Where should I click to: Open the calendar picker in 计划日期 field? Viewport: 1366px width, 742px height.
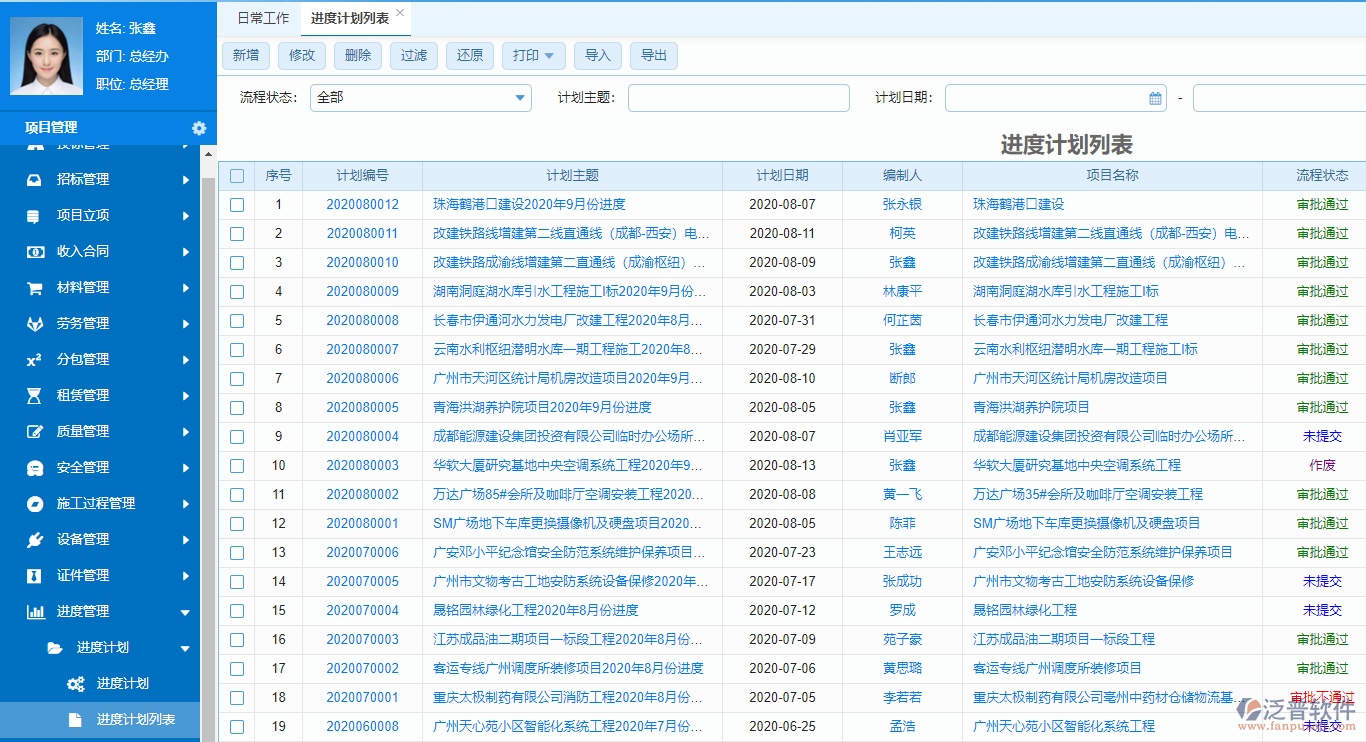tap(1154, 97)
